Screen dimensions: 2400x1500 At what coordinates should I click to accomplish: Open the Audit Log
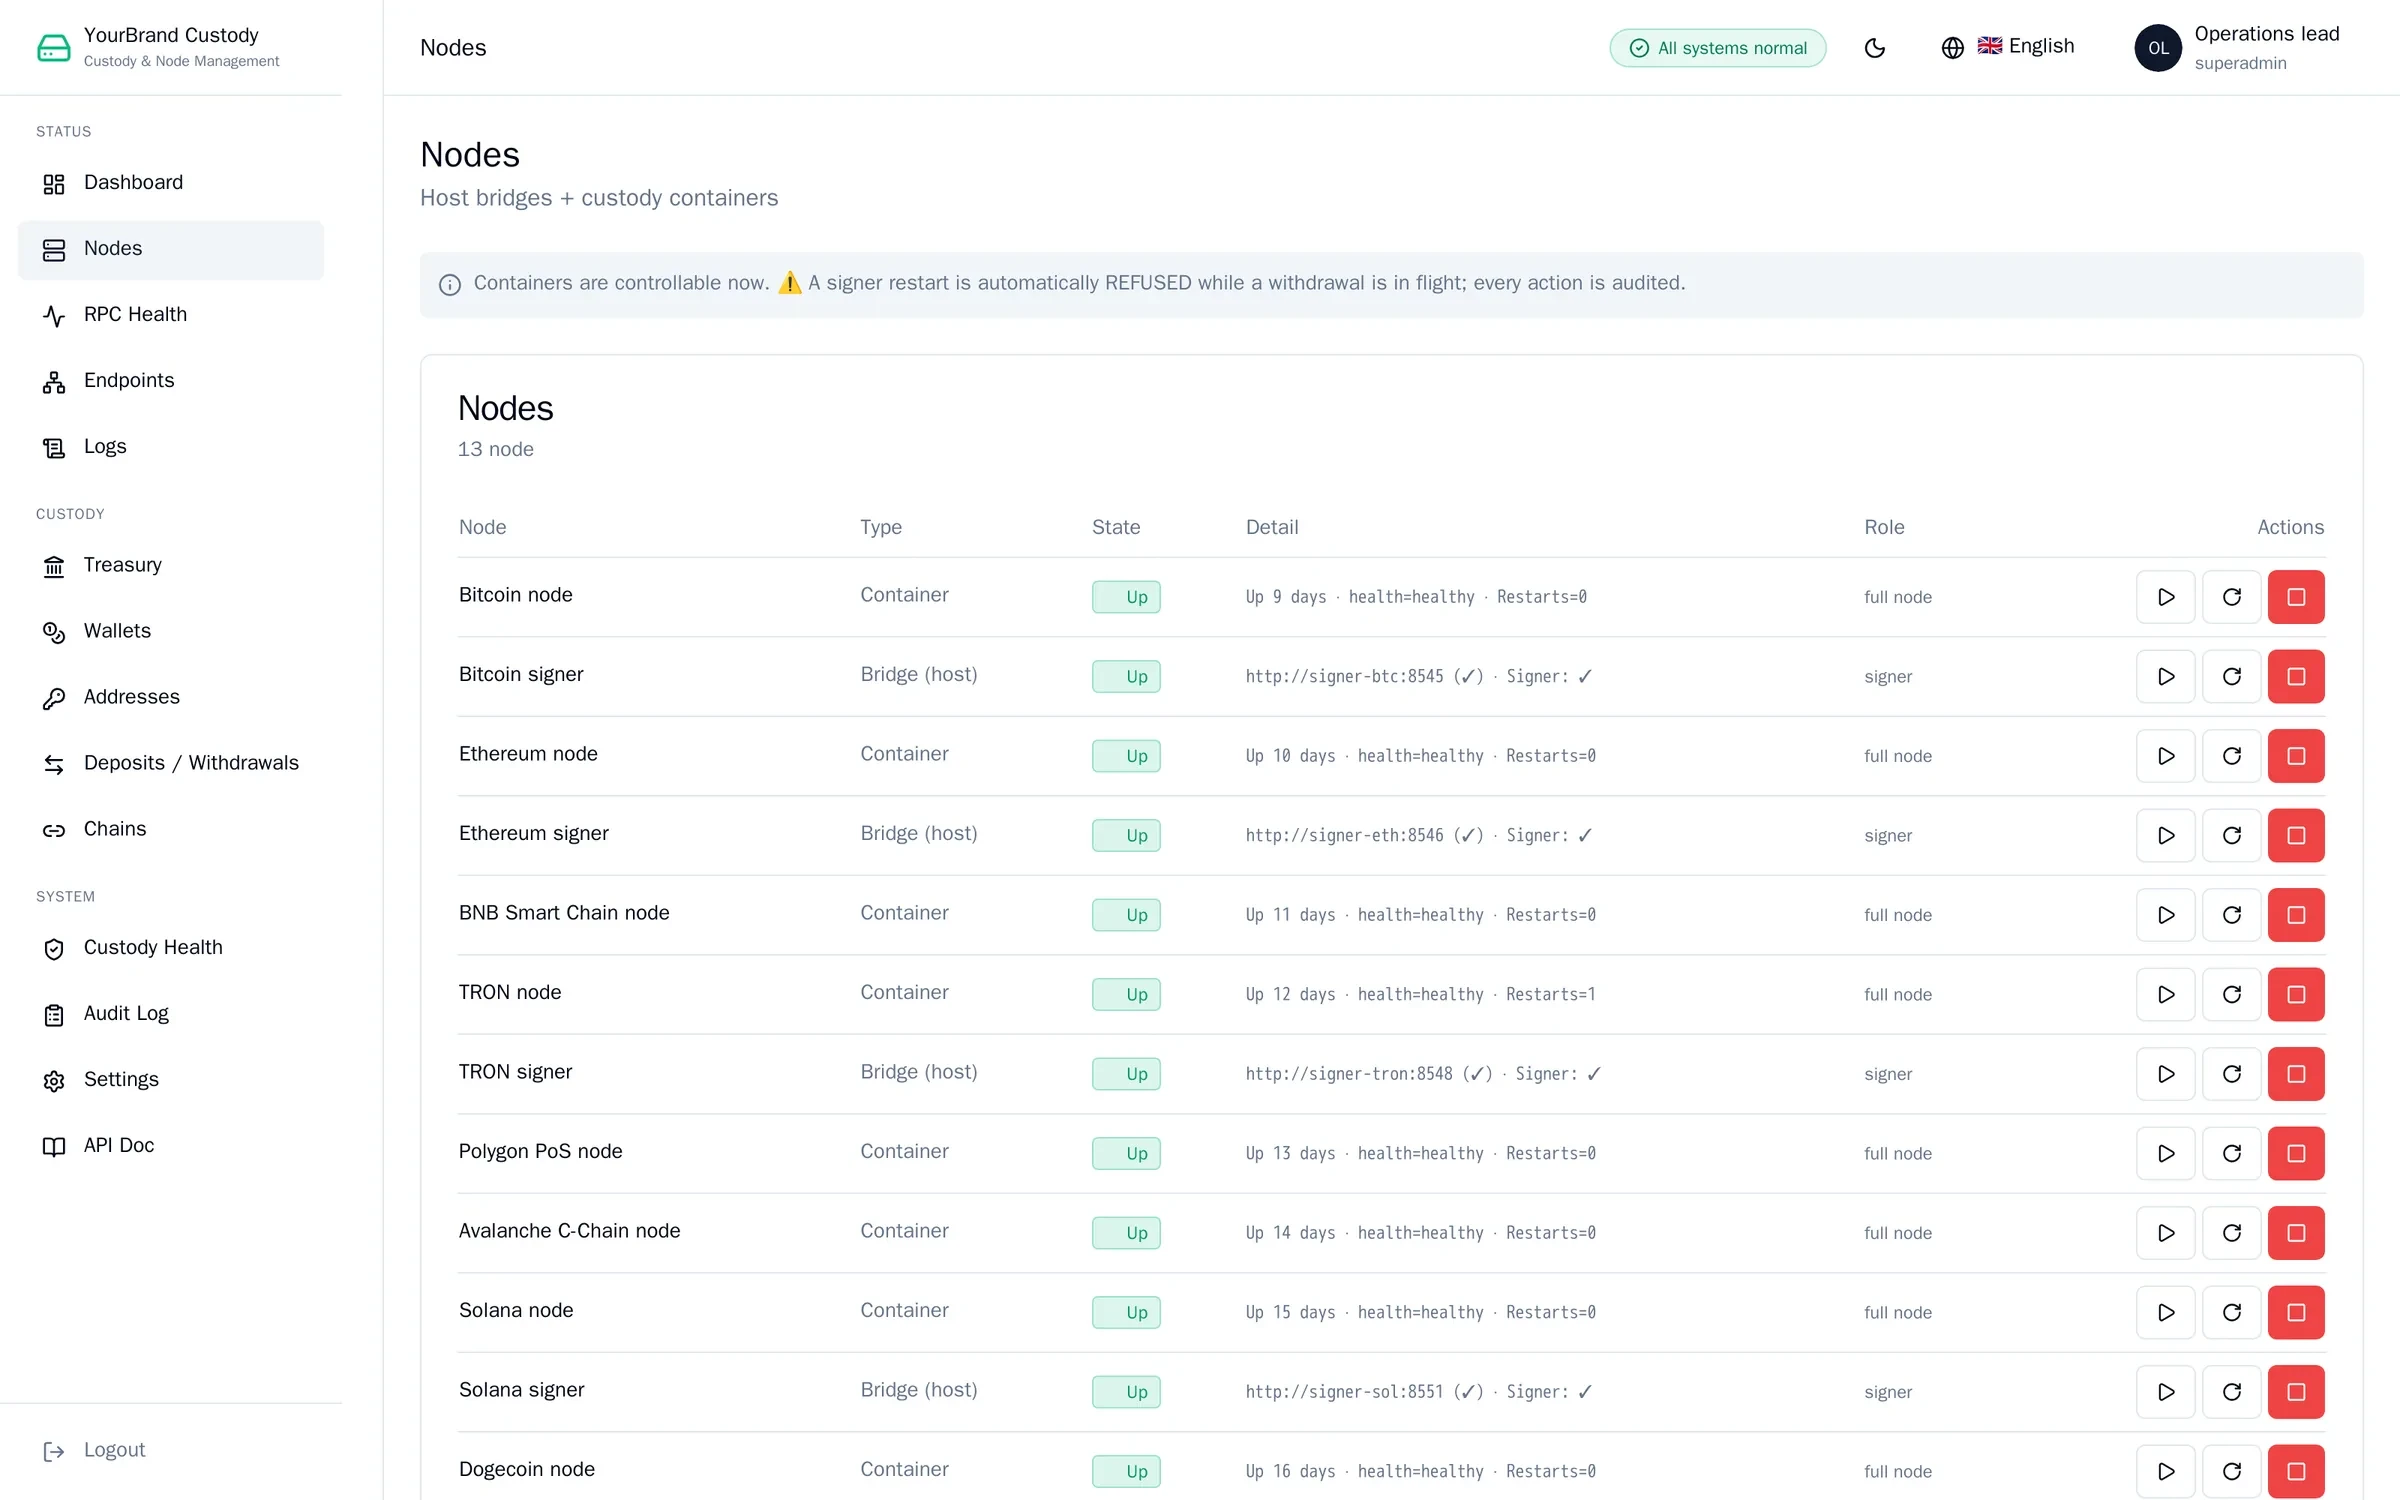point(171,1014)
